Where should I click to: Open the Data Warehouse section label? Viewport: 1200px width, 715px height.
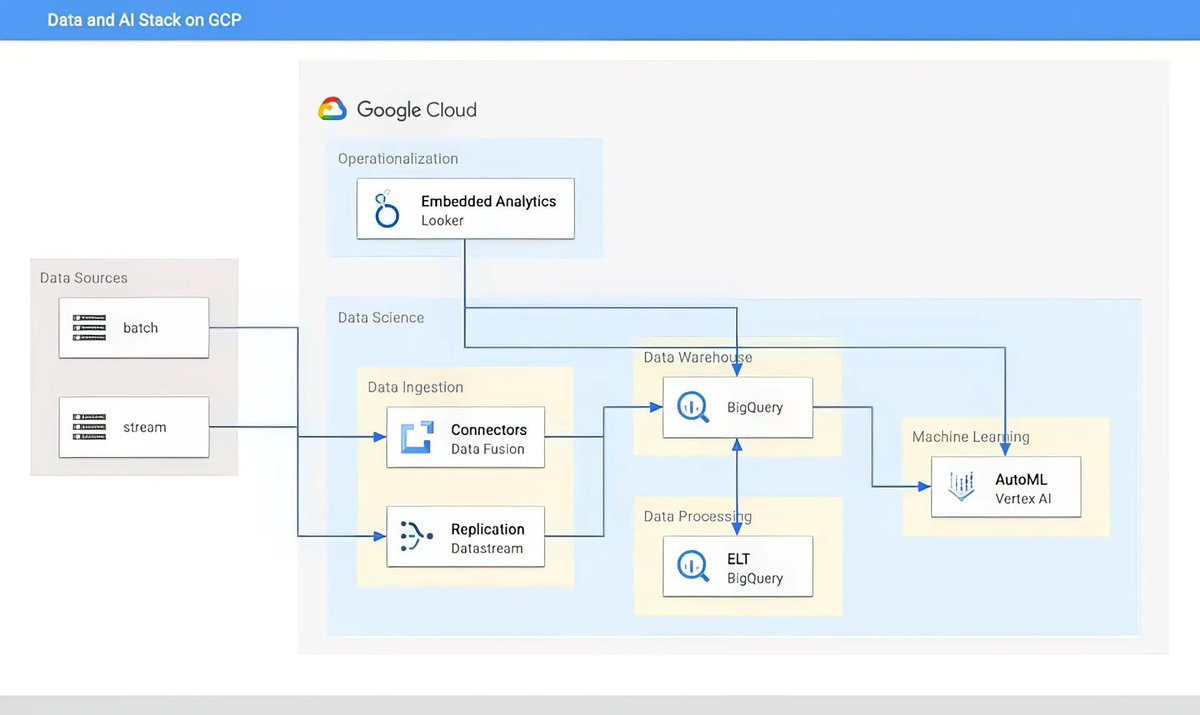coord(697,357)
